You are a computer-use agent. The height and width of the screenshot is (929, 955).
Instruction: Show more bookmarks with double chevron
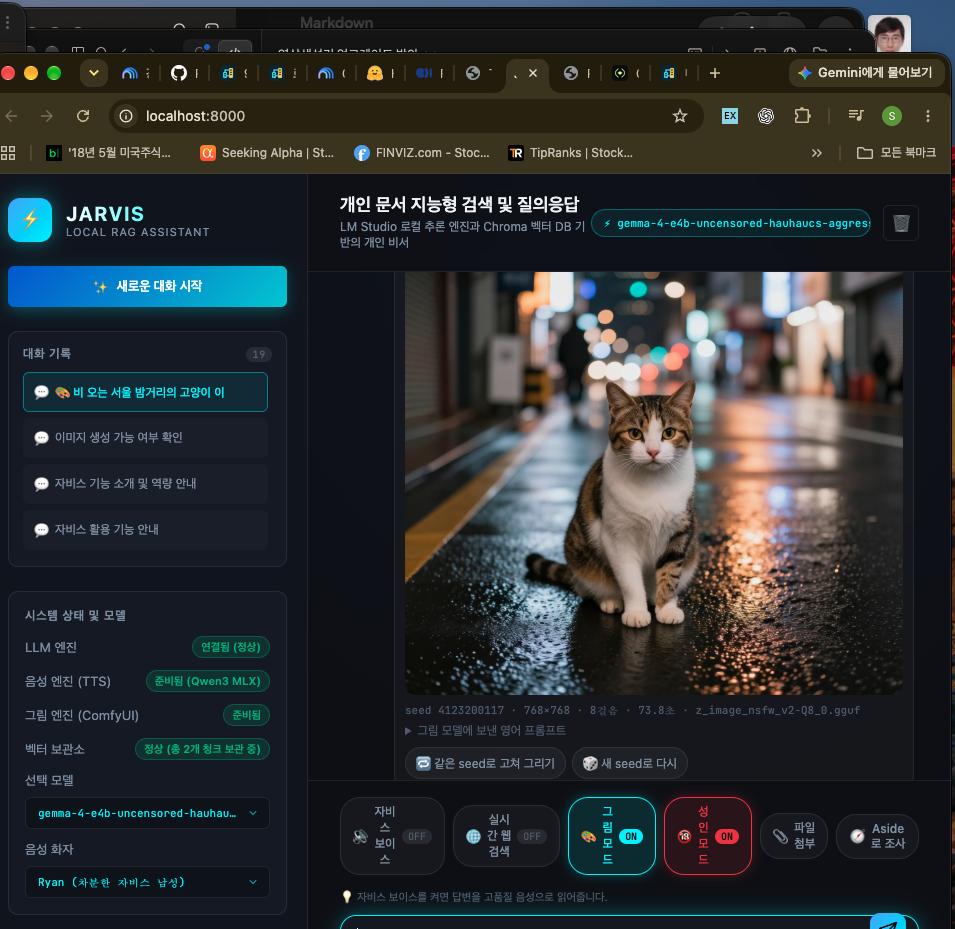tap(816, 153)
